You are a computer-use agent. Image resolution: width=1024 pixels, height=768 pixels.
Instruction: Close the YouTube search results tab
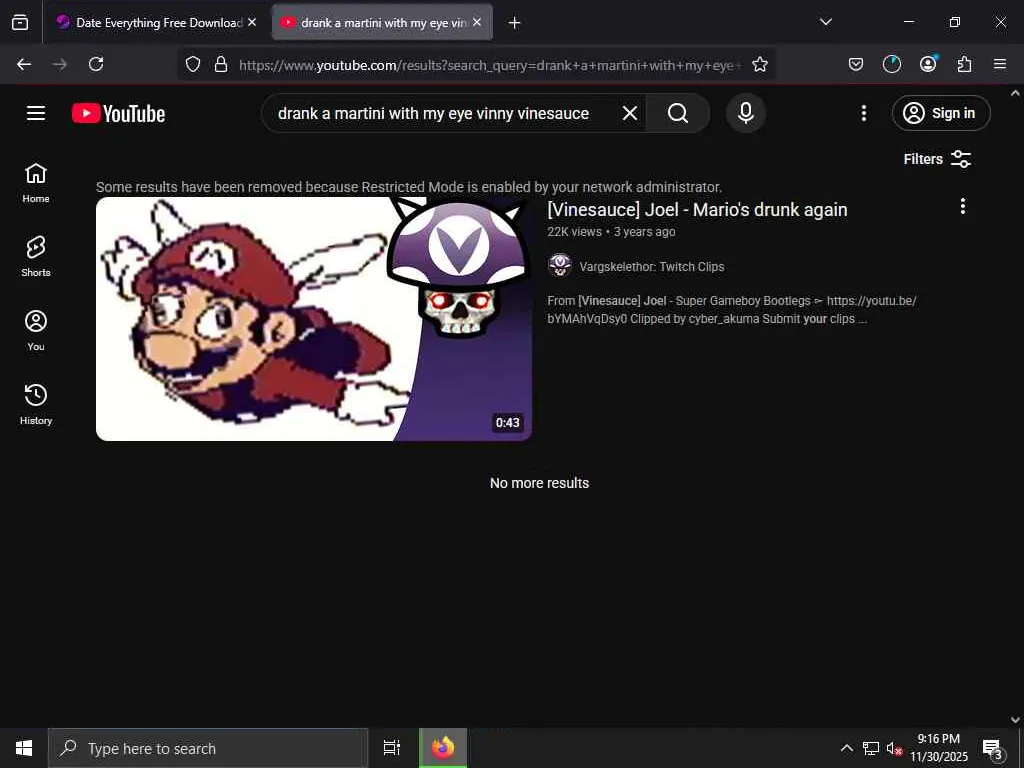coord(477,22)
